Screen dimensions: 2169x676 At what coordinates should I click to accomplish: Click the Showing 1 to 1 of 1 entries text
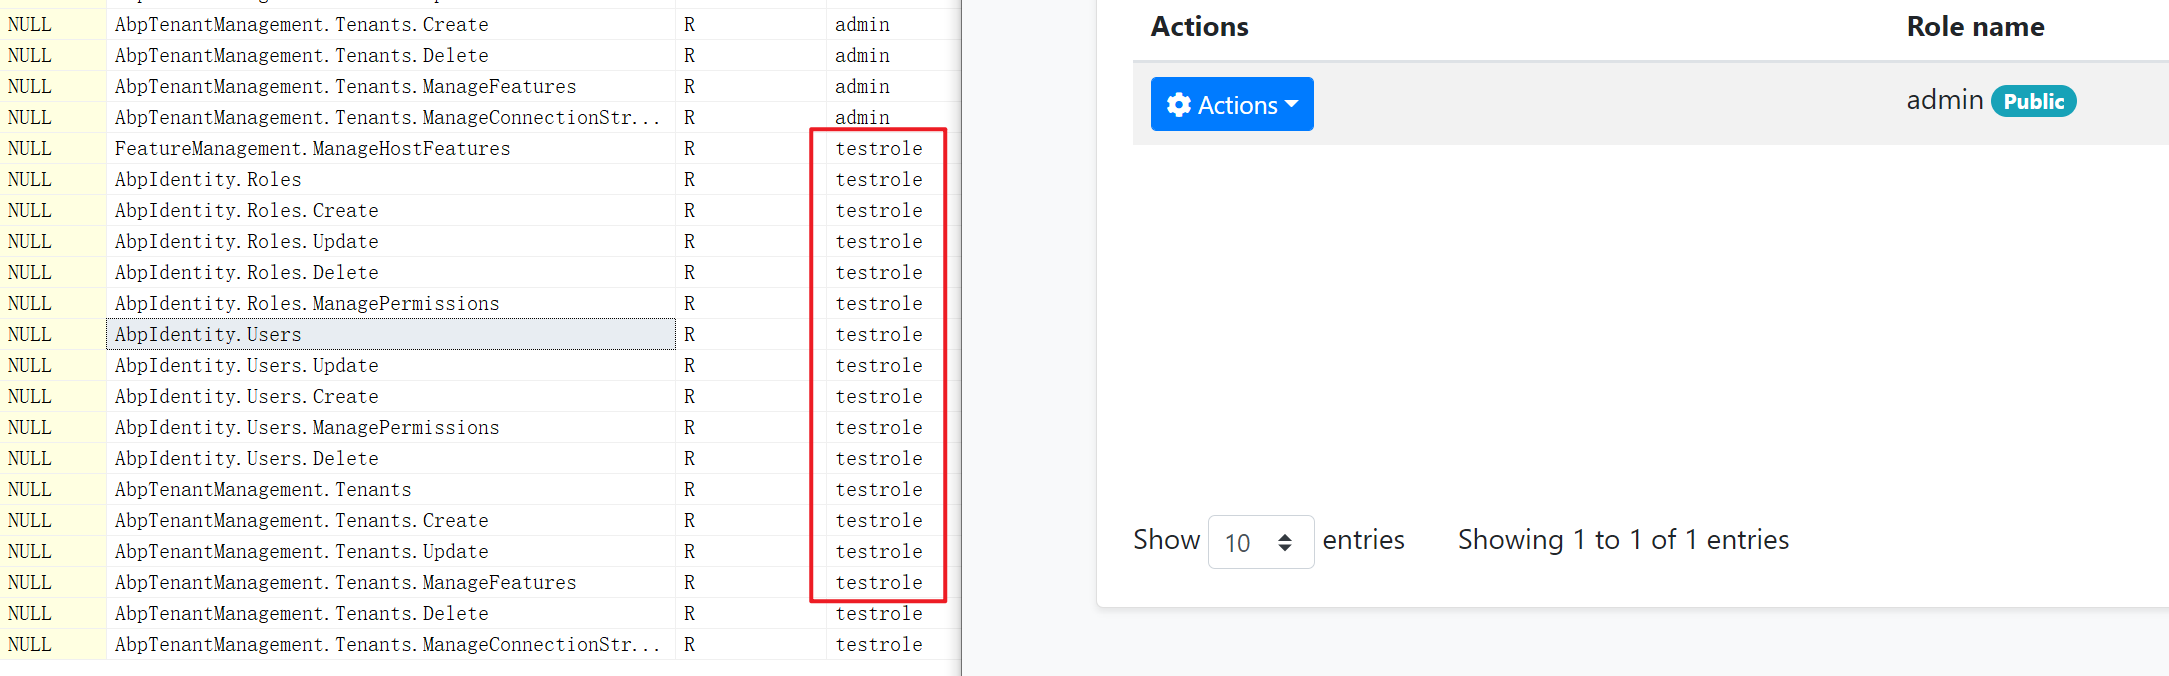pos(1623,540)
